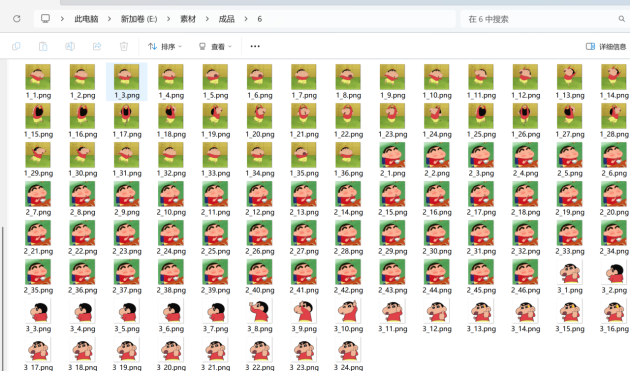Go to the 成品 folder in the breadcrumb
Viewport: 630px width, 371px height.
[227, 19]
